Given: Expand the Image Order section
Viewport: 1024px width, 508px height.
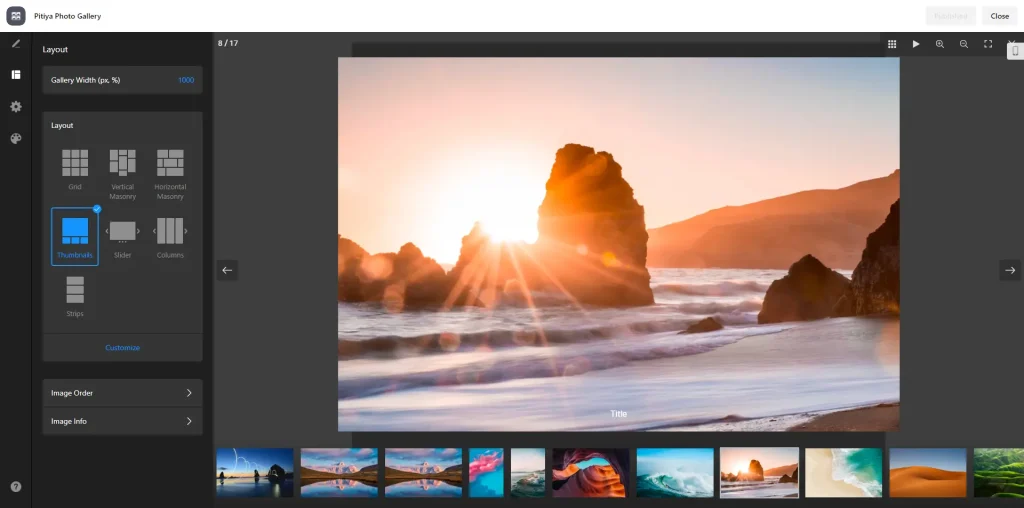Looking at the screenshot, I should 123,393.
